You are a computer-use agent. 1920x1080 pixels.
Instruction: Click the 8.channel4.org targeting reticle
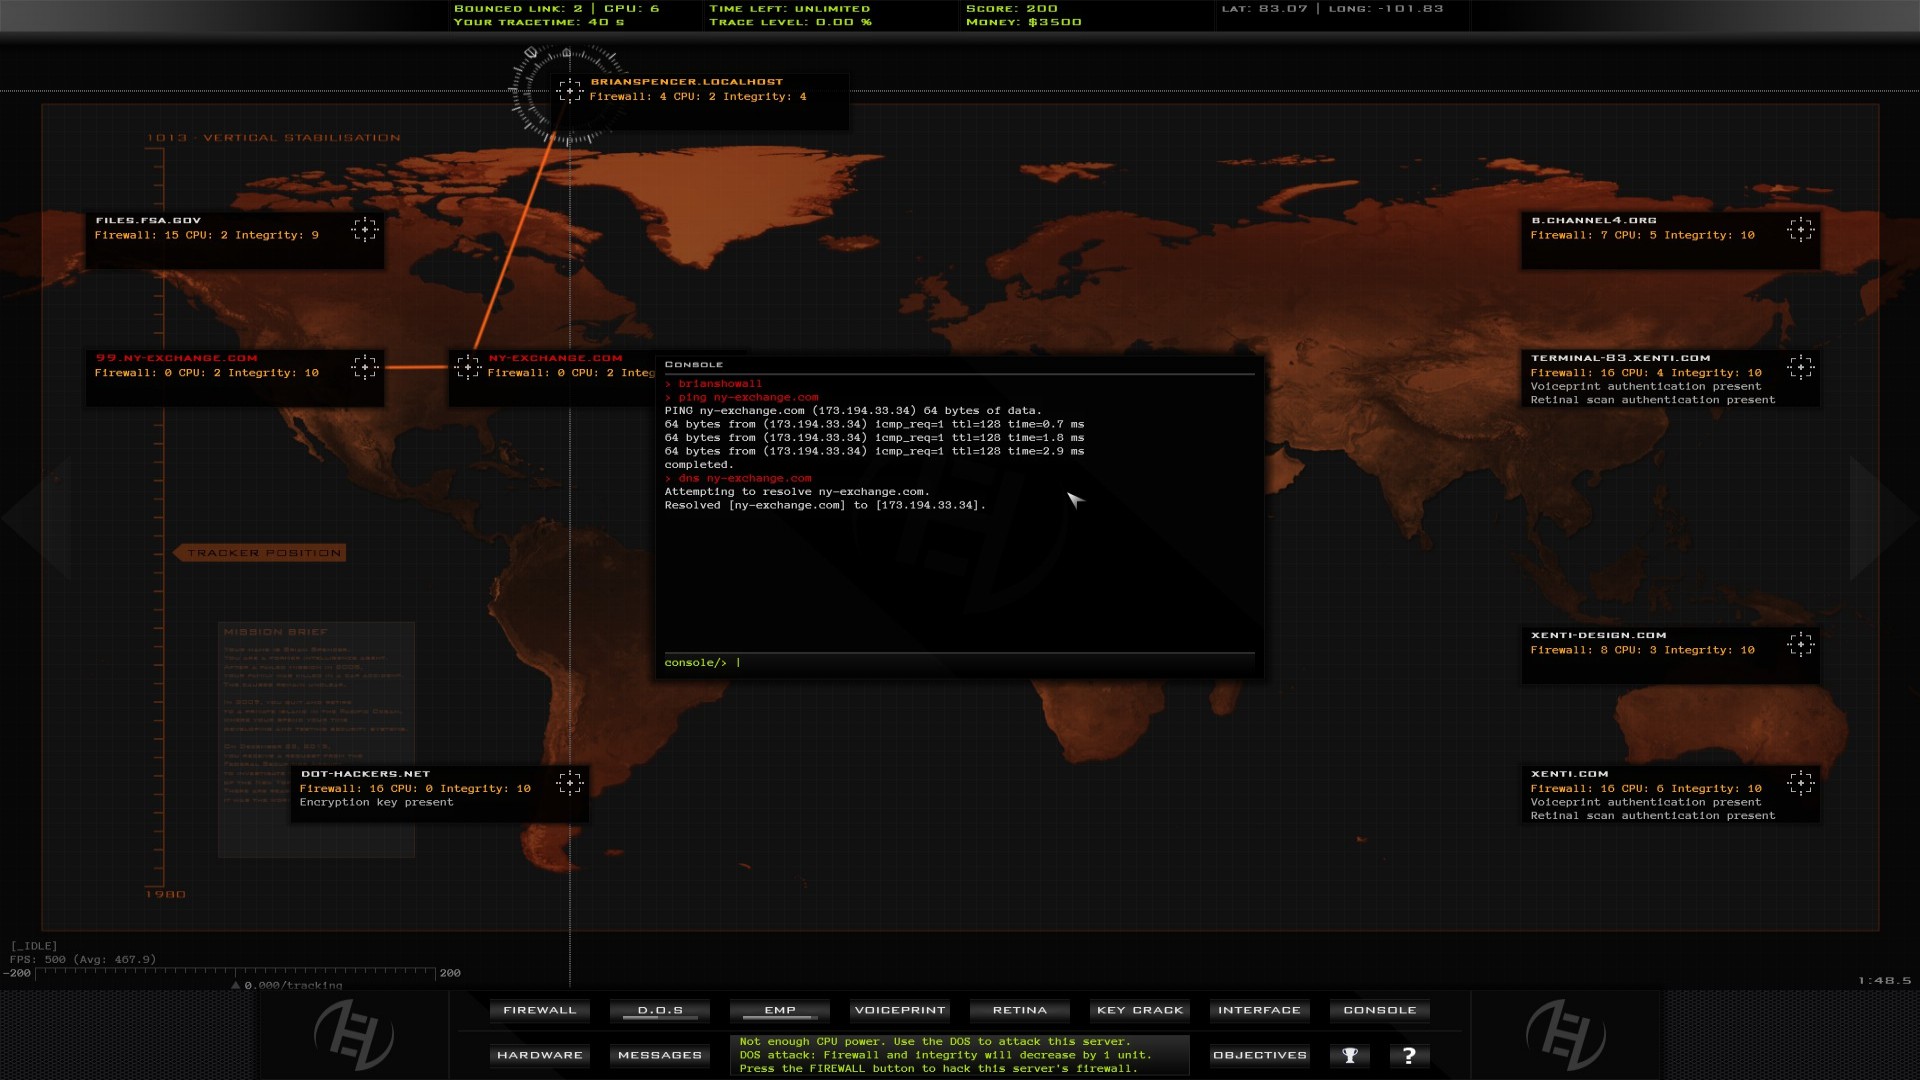click(1803, 230)
